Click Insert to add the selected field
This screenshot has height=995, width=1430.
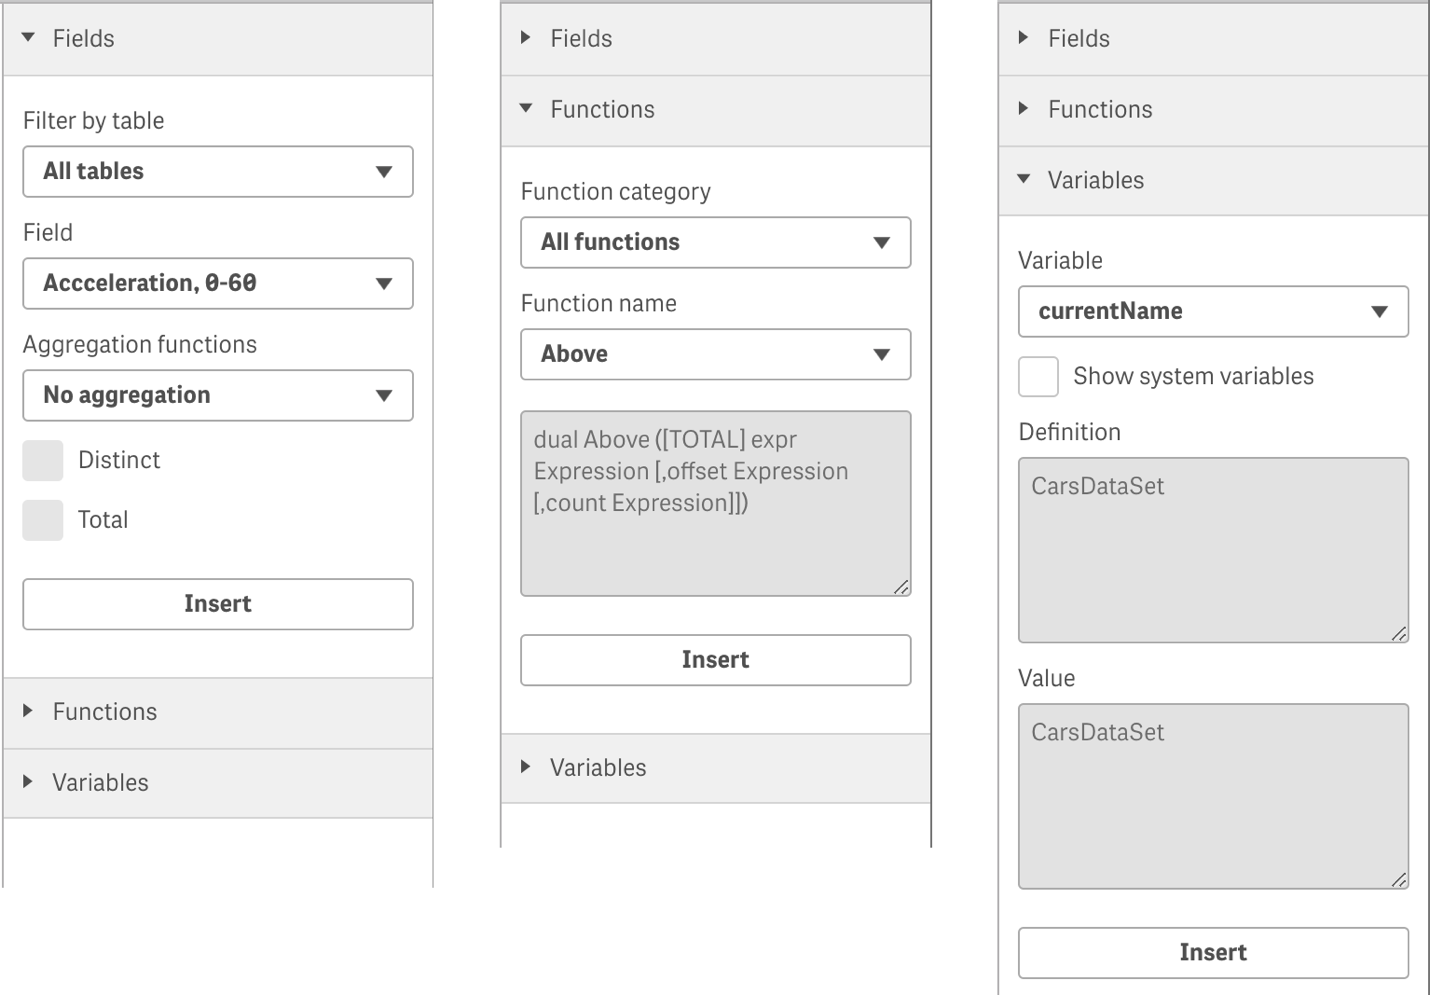point(217,604)
